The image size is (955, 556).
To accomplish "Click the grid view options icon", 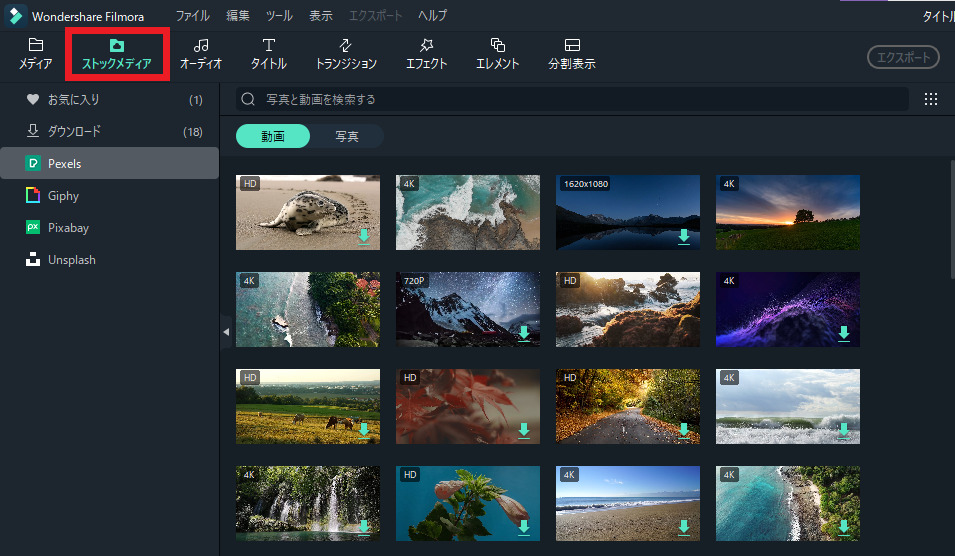I will [x=931, y=99].
